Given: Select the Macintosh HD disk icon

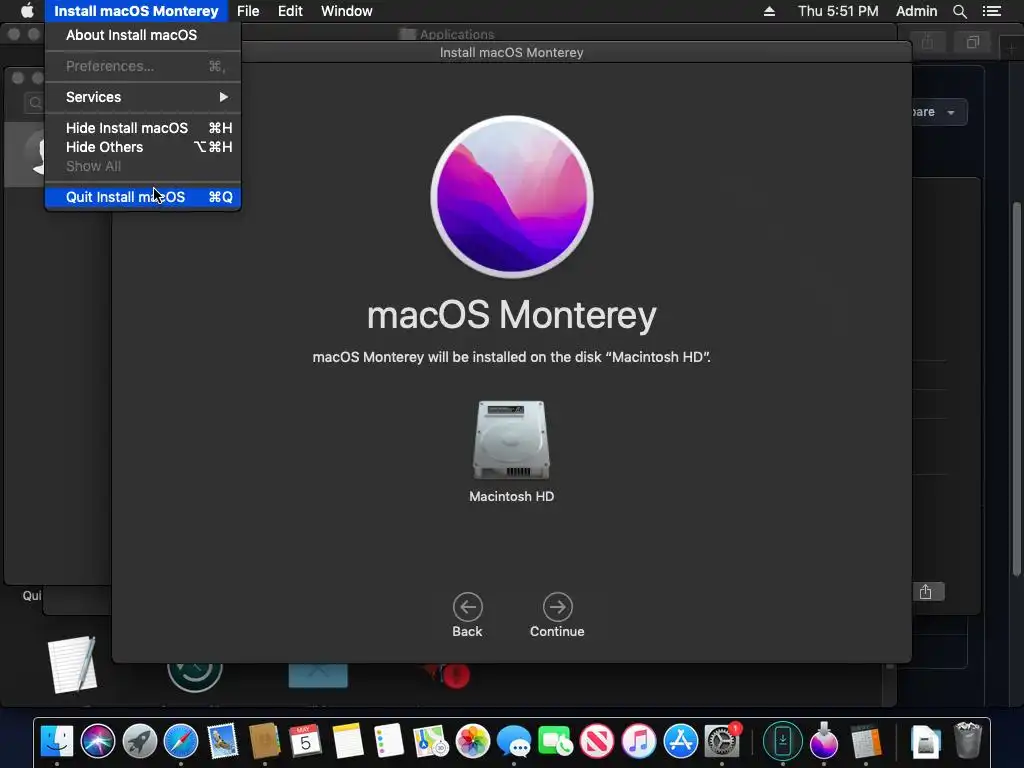Looking at the screenshot, I should [511, 440].
